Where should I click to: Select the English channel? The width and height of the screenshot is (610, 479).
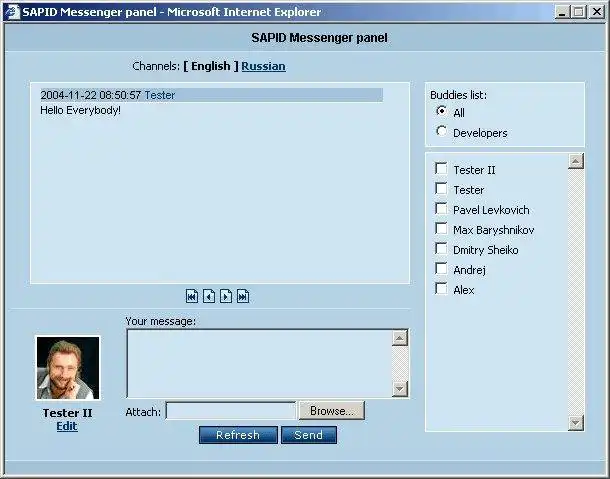(x=211, y=66)
